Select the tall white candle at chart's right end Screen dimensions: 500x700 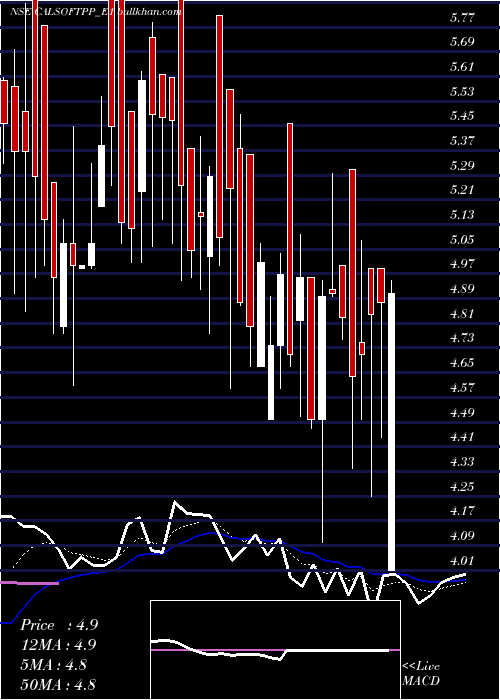tap(392, 432)
